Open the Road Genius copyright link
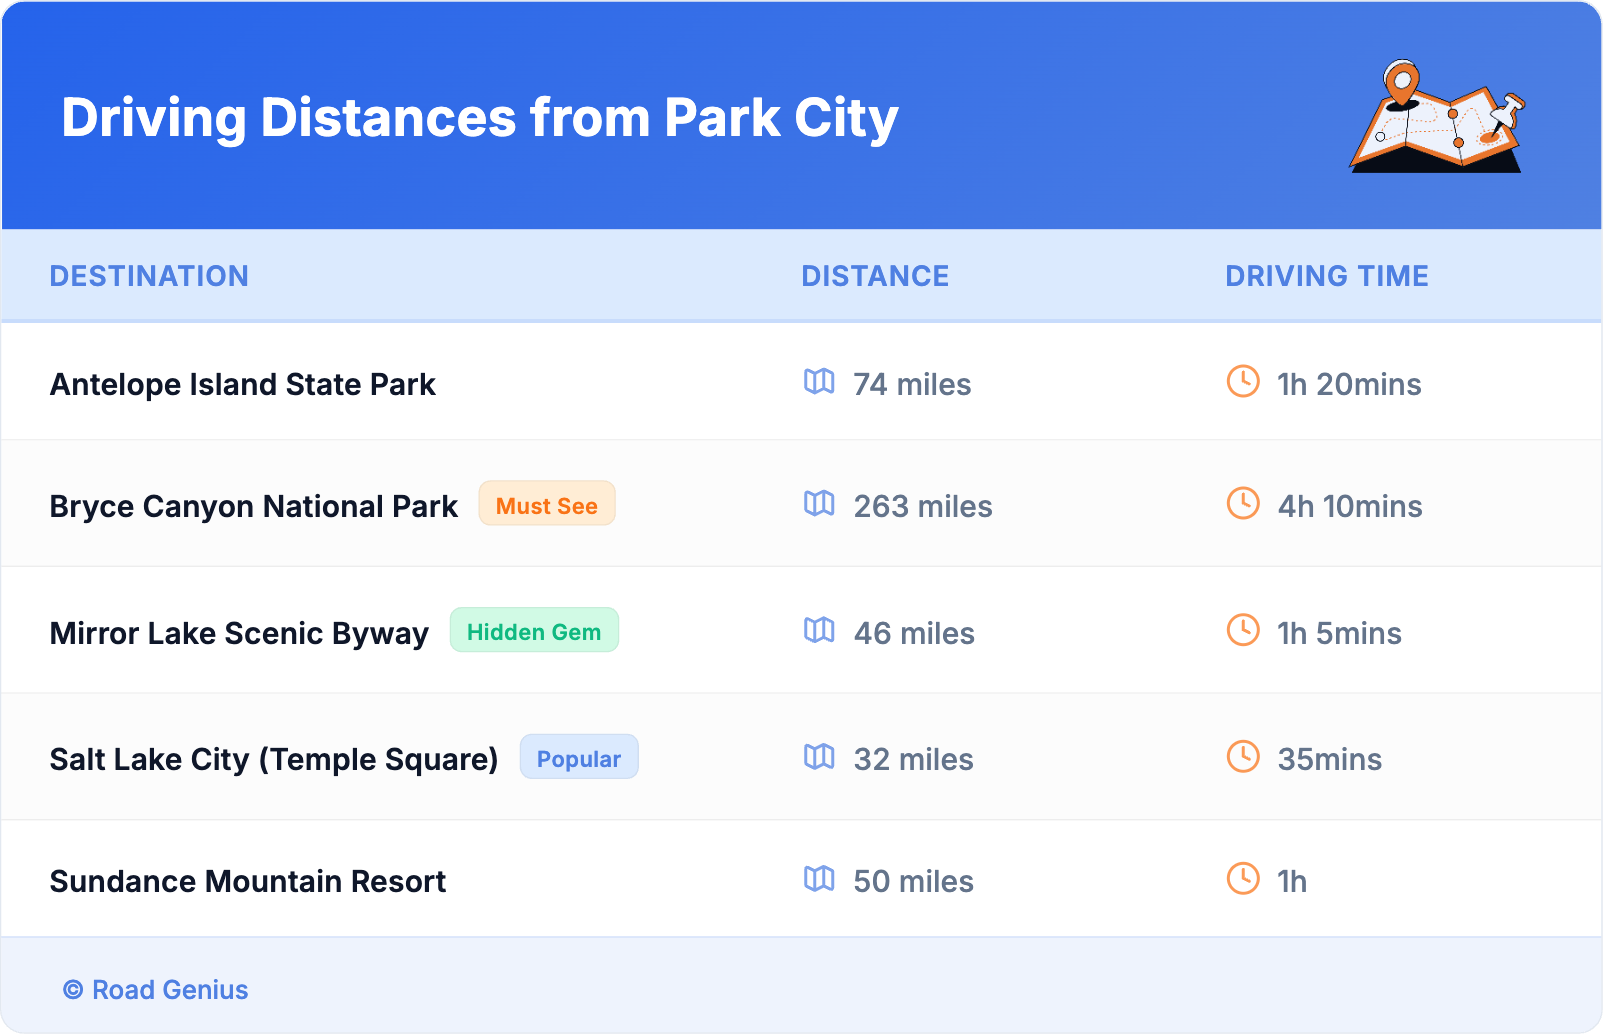1604x1034 pixels. [156, 989]
